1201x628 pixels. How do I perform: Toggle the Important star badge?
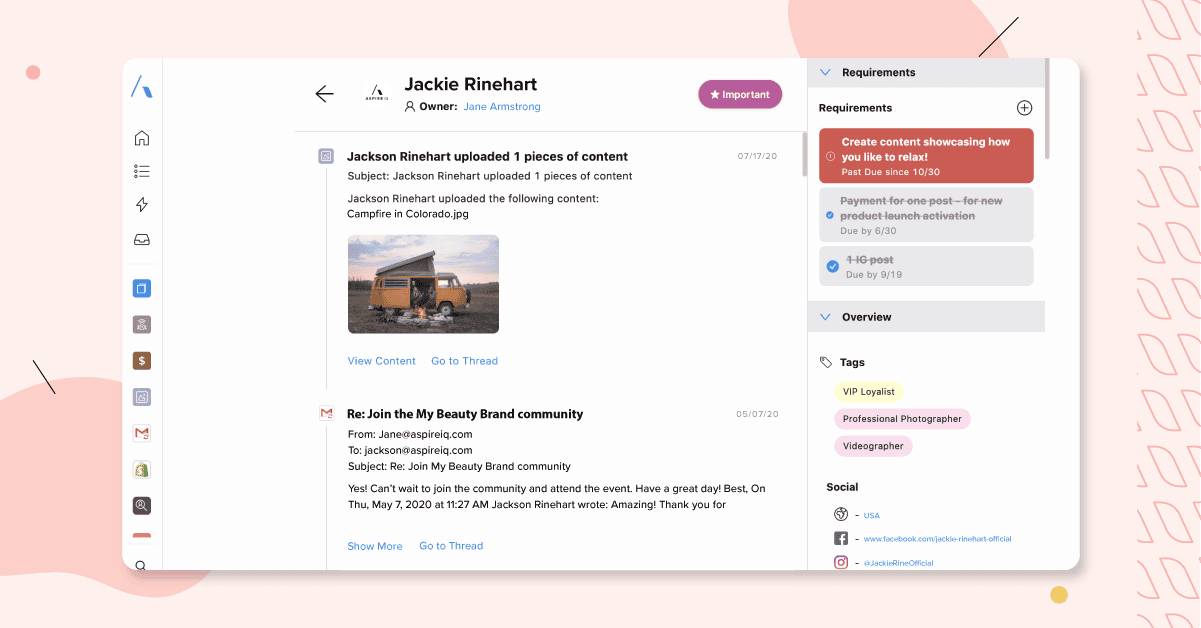click(x=740, y=94)
